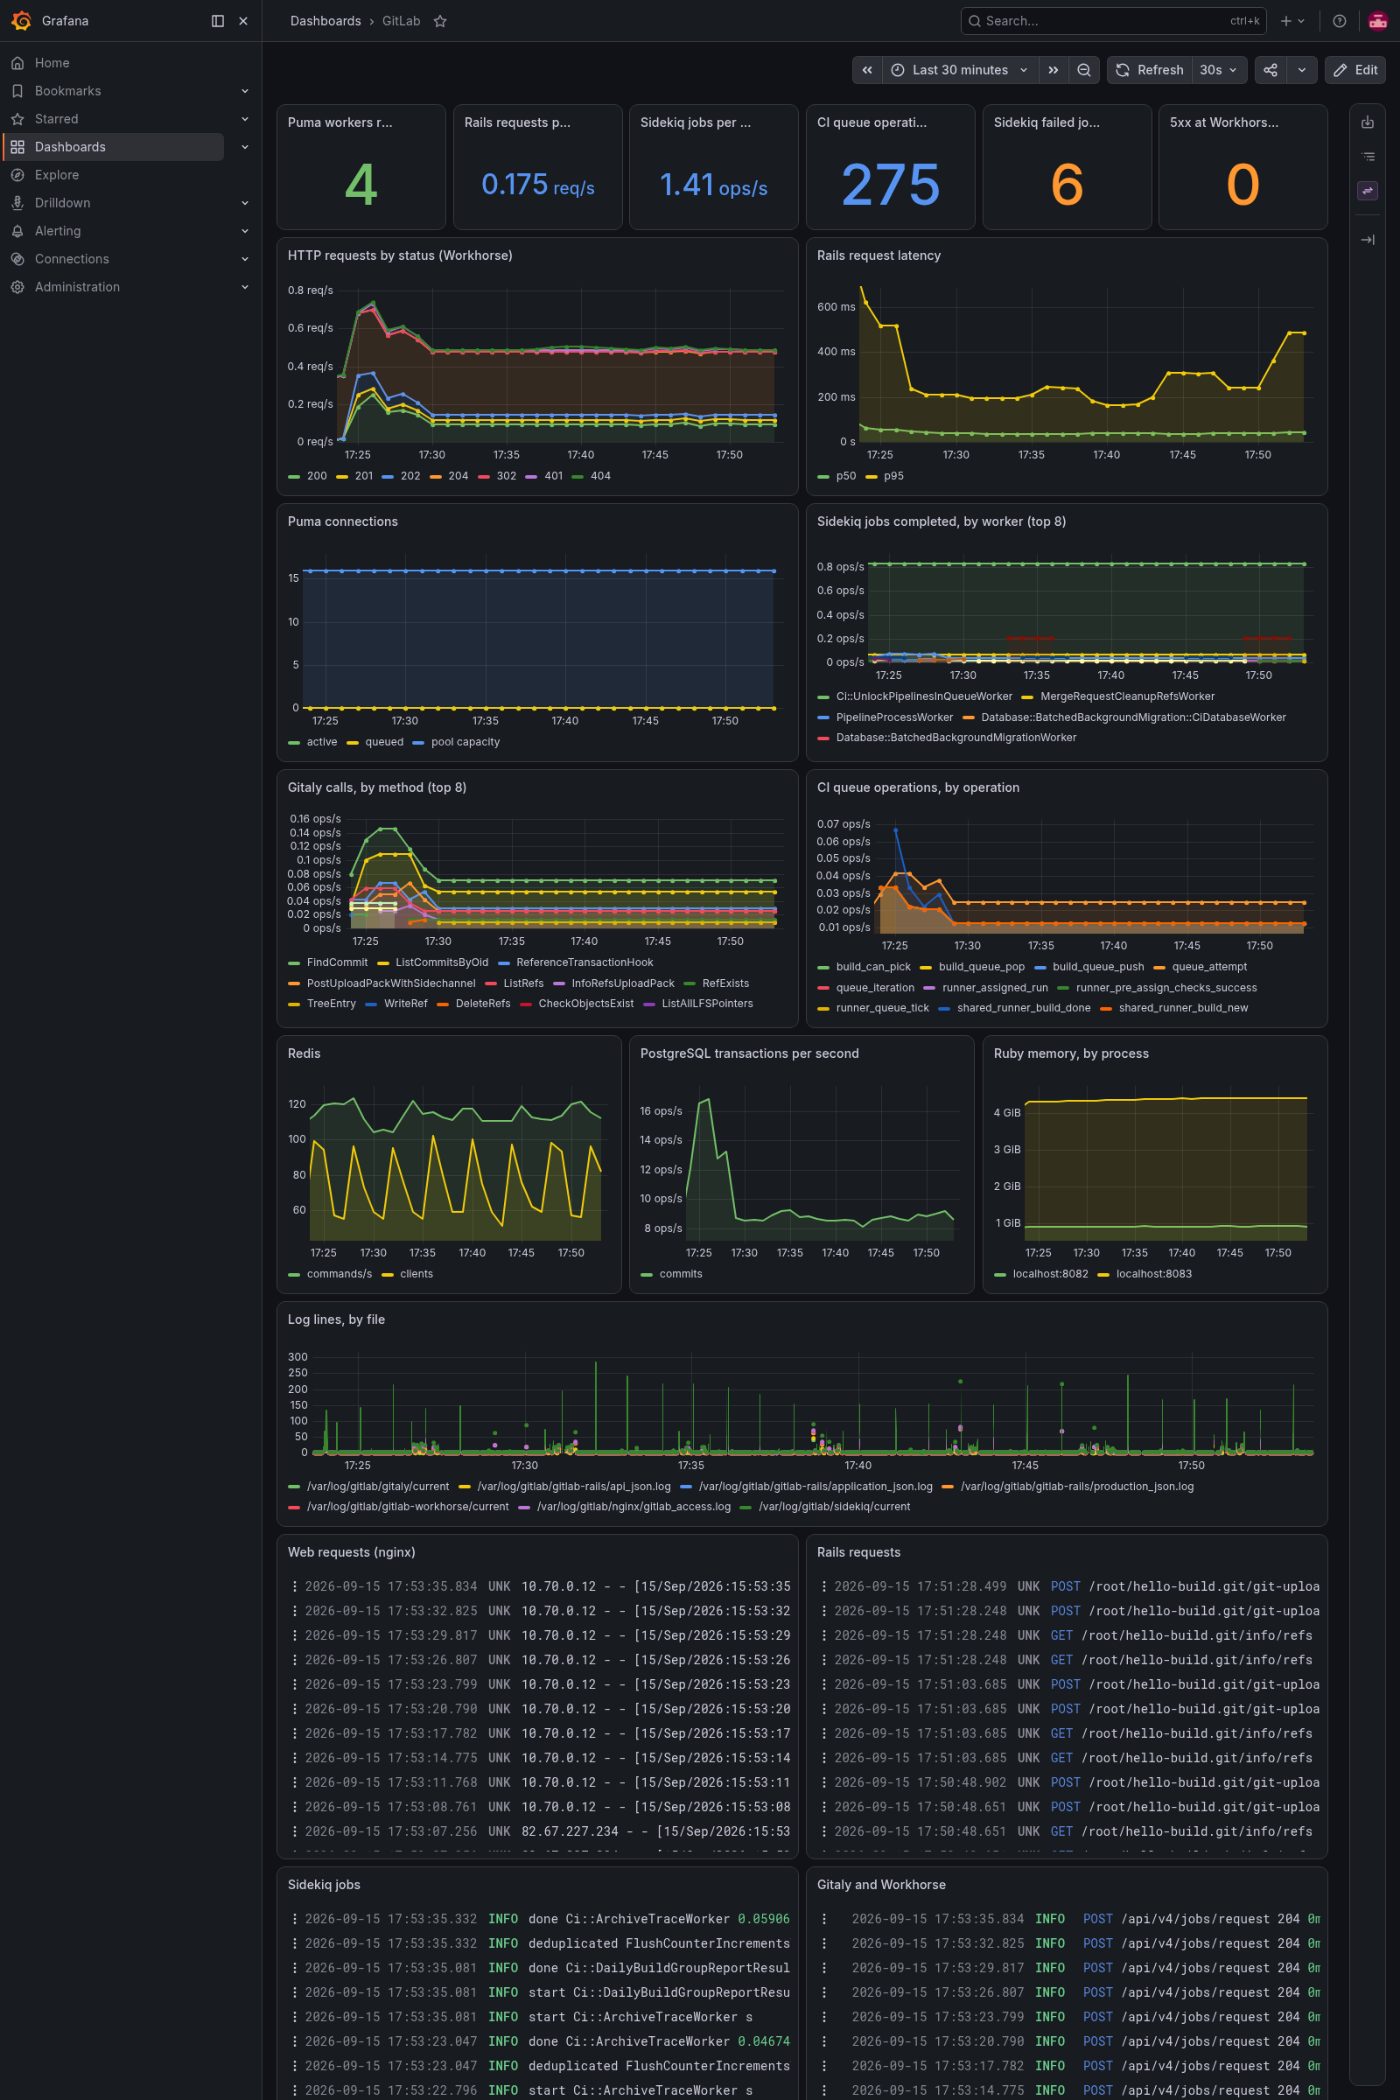The width and height of the screenshot is (1400, 2100).
Task: Click the Explore compass icon
Action: [17, 175]
